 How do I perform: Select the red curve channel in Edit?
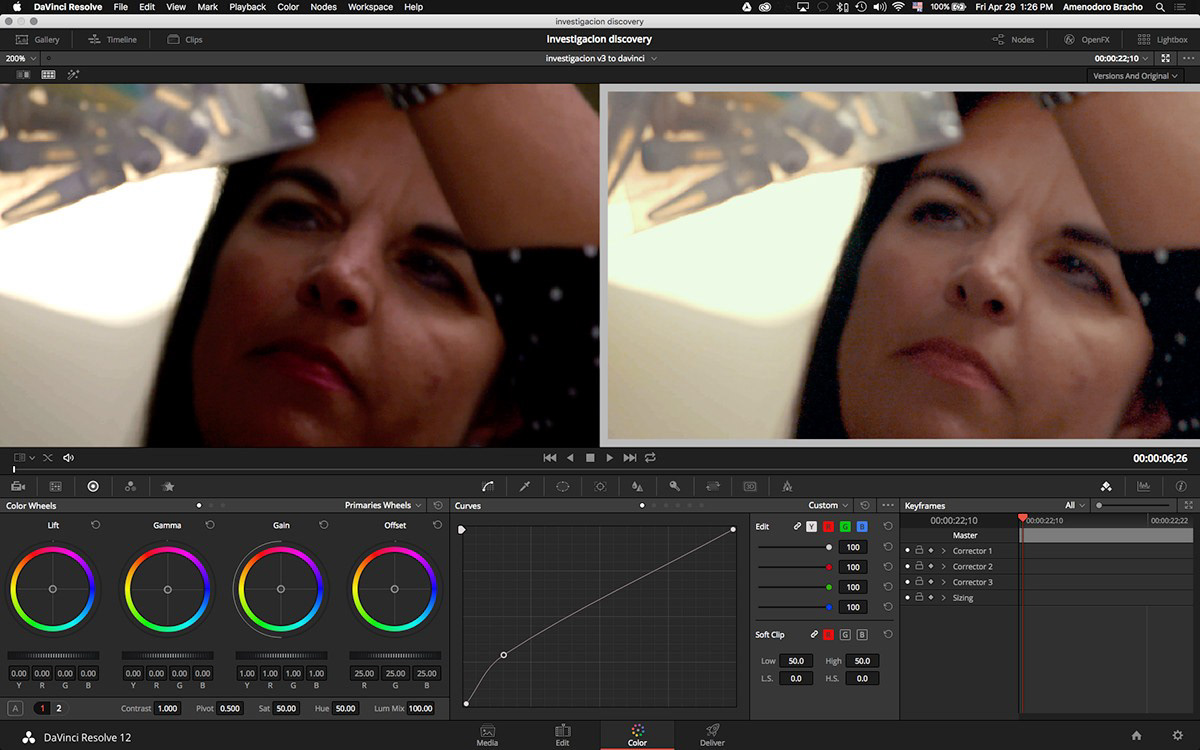point(828,526)
